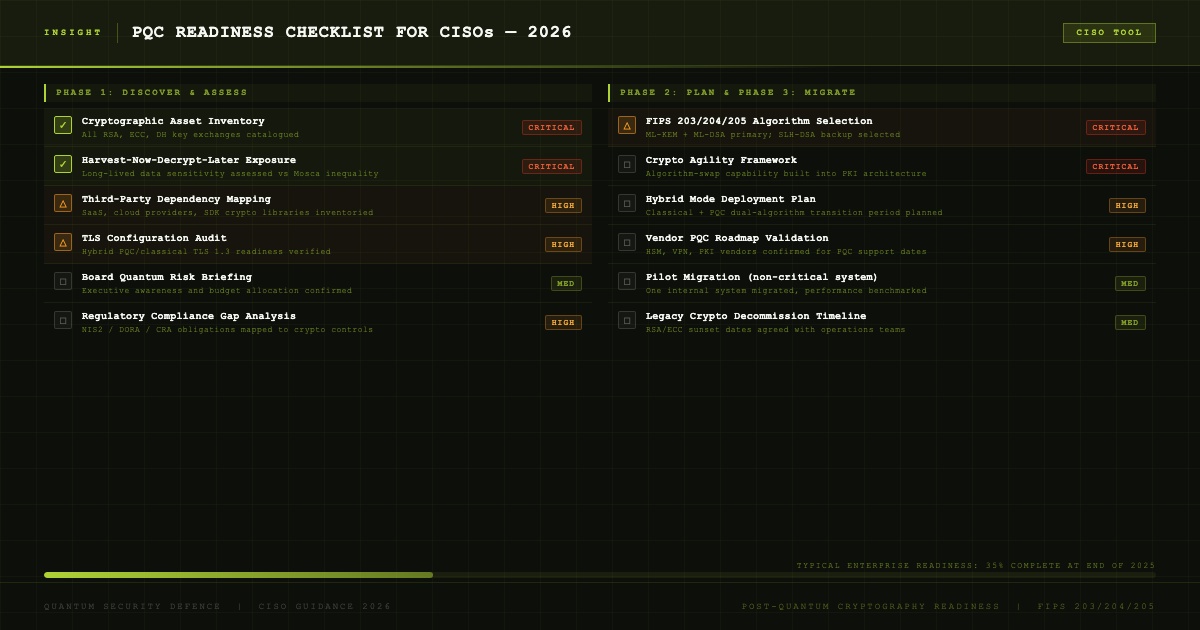Screen dimensions: 1200x630
Task: Tick the Crypto Agility Framework checkbox
Action: (627, 164)
